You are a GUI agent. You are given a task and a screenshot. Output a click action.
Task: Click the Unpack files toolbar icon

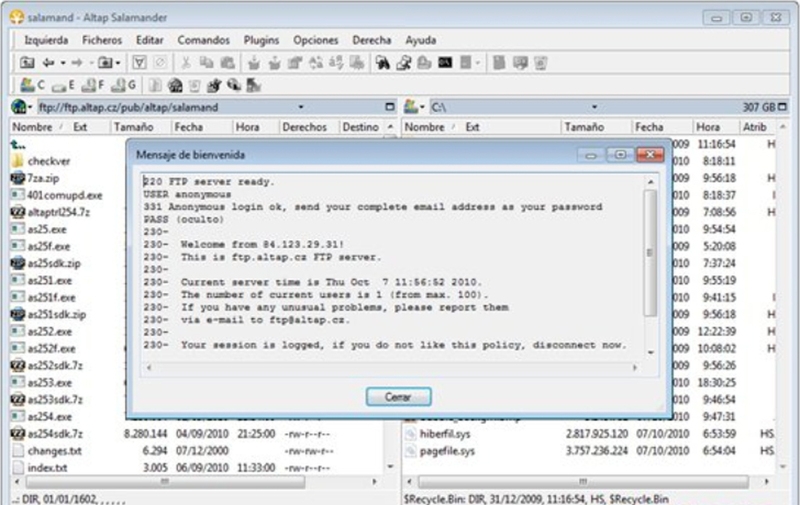click(x=274, y=63)
